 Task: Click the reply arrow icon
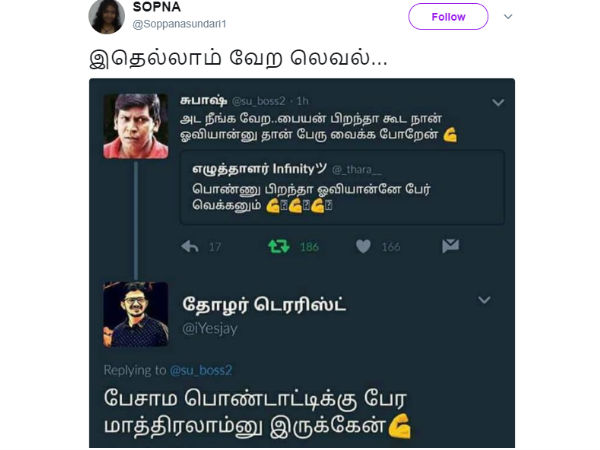(x=190, y=246)
